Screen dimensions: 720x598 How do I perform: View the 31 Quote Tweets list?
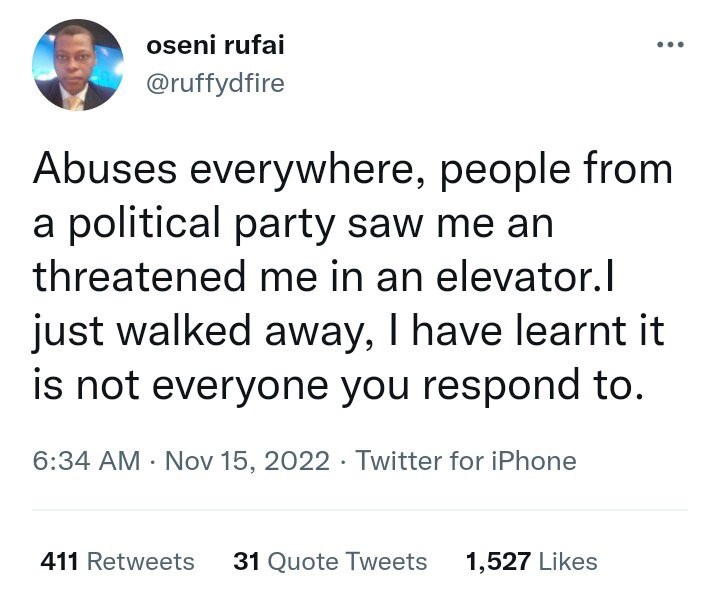(x=330, y=561)
